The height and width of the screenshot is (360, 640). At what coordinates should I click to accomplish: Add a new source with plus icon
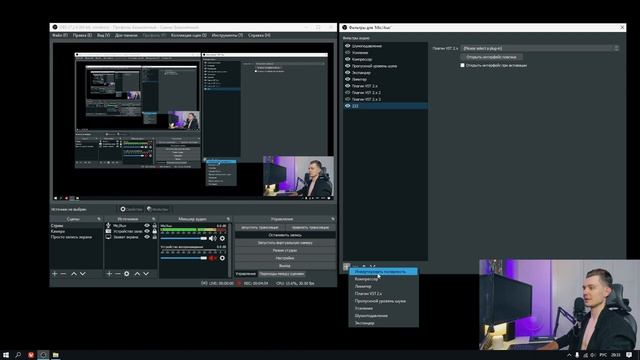[x=109, y=273]
